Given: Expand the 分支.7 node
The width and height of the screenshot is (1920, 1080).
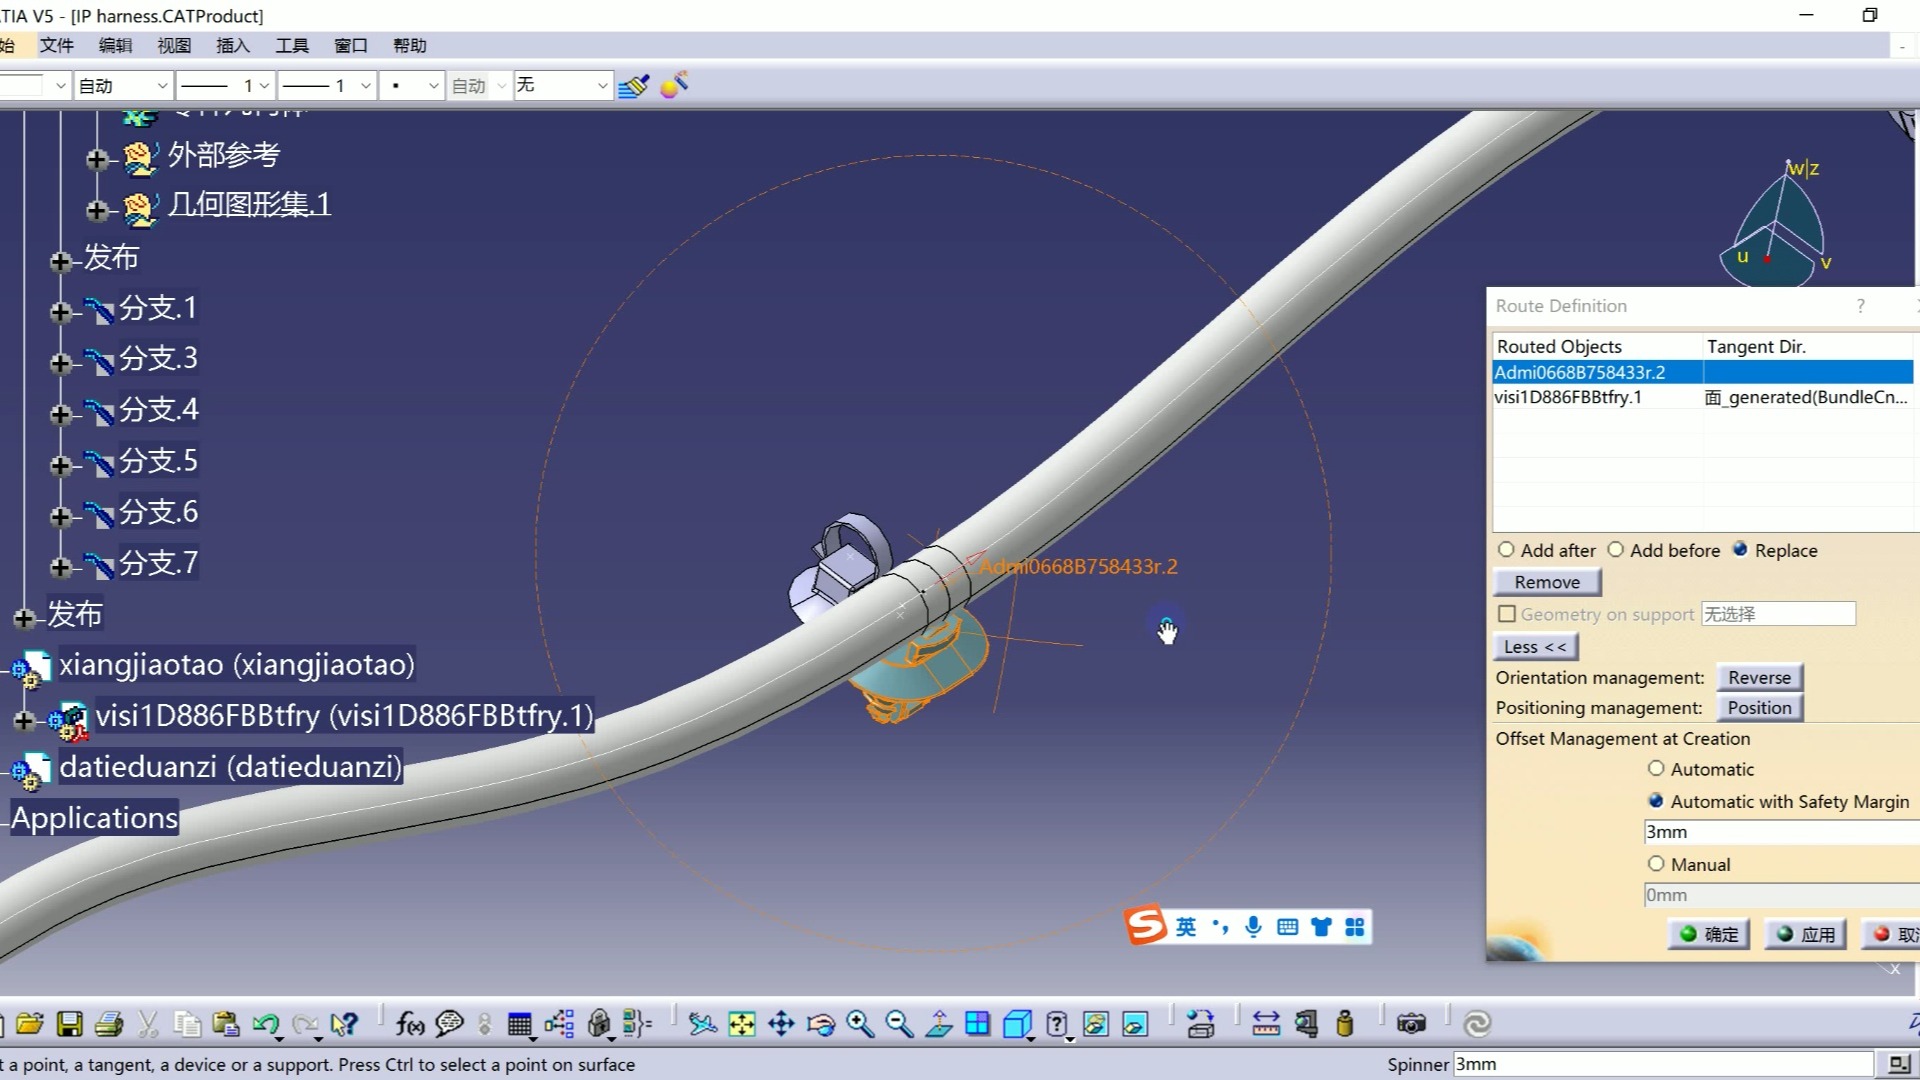Looking at the screenshot, I should pyautogui.click(x=60, y=568).
